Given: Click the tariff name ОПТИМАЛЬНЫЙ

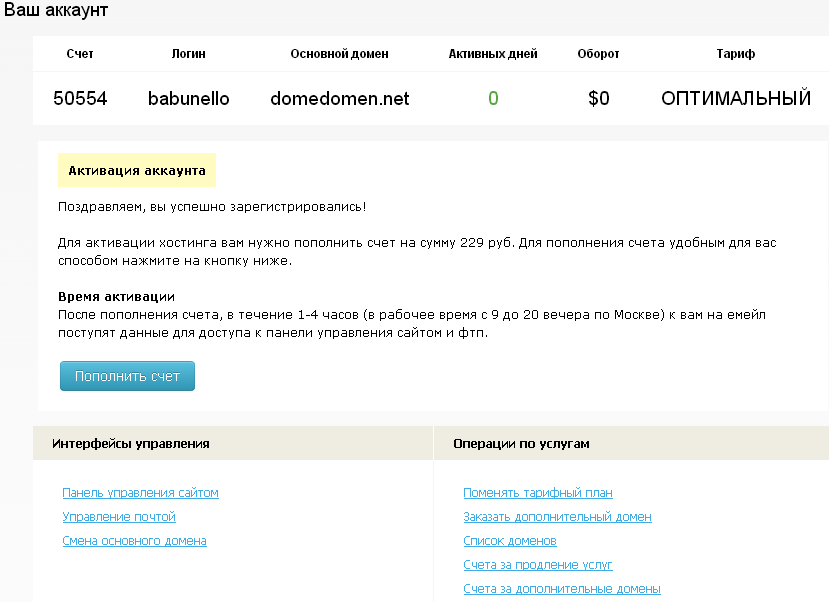Looking at the screenshot, I should [736, 98].
